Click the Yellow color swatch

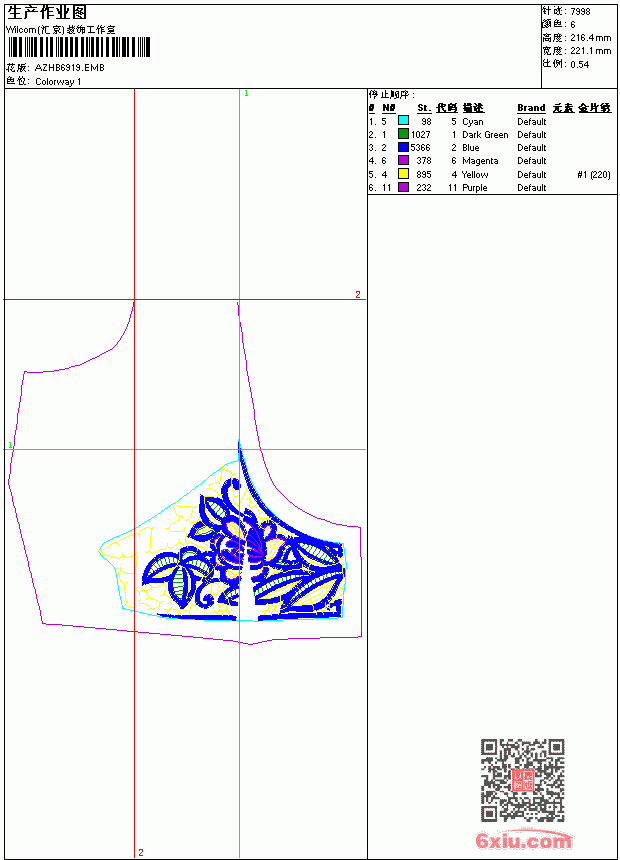coord(403,174)
